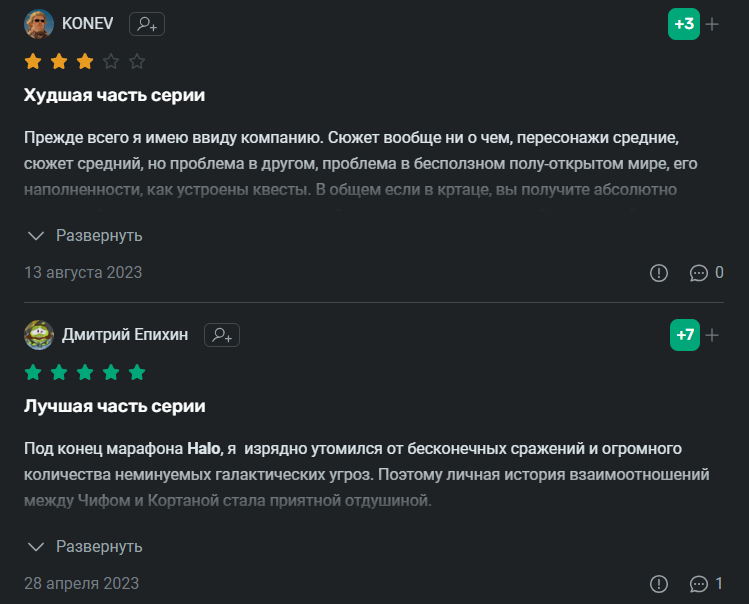This screenshot has width=749, height=604.
Task: Follow user KONEV with the add-friend icon
Action: [147, 24]
